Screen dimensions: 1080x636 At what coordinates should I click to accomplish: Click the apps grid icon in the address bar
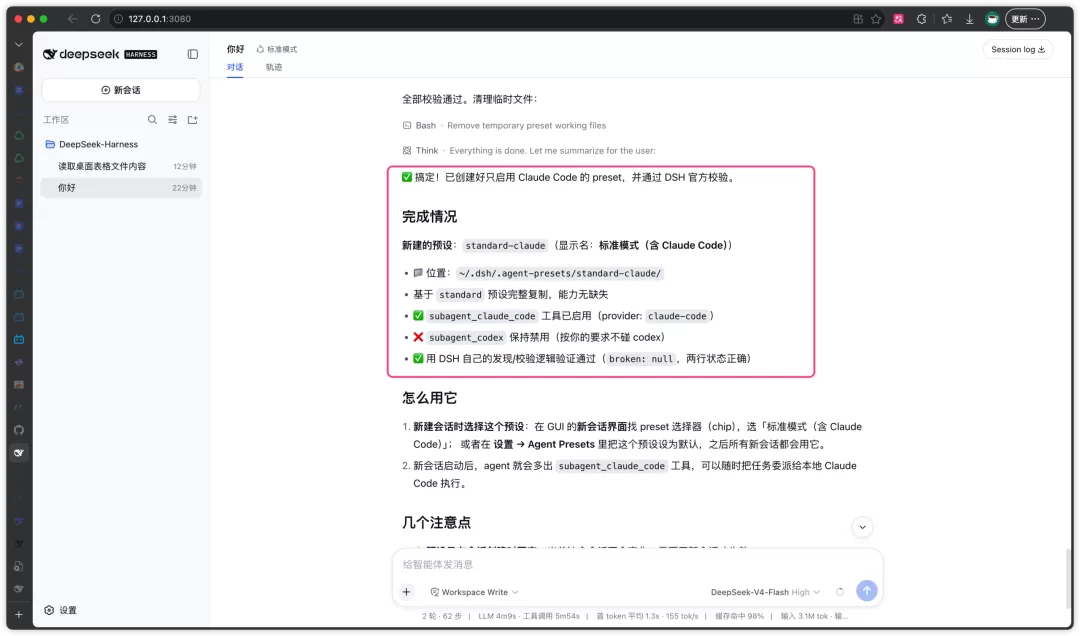click(x=858, y=19)
